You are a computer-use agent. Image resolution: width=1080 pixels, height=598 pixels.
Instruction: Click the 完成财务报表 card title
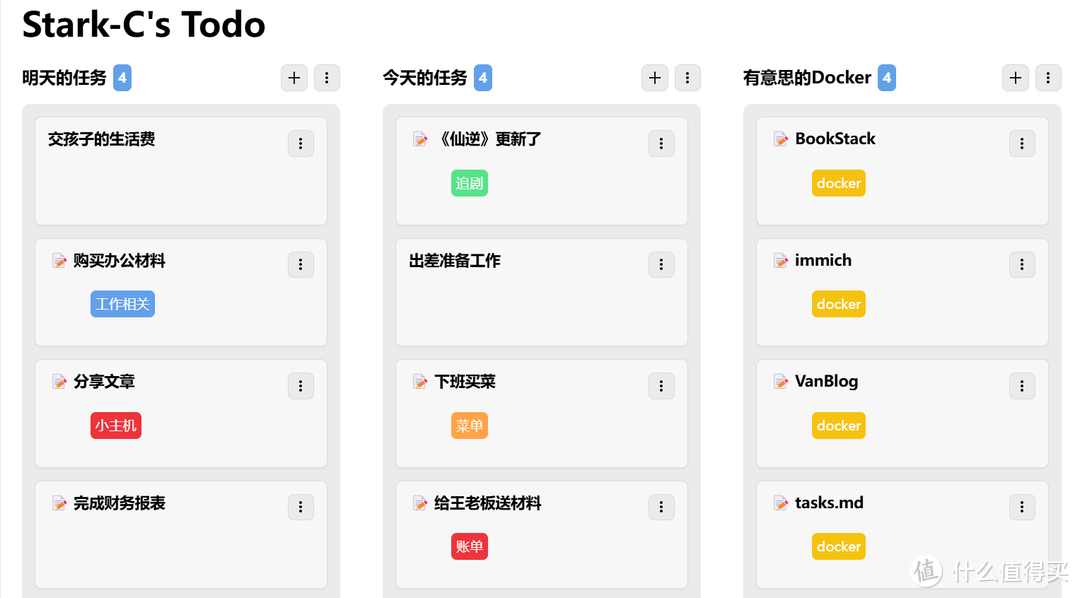tap(119, 503)
